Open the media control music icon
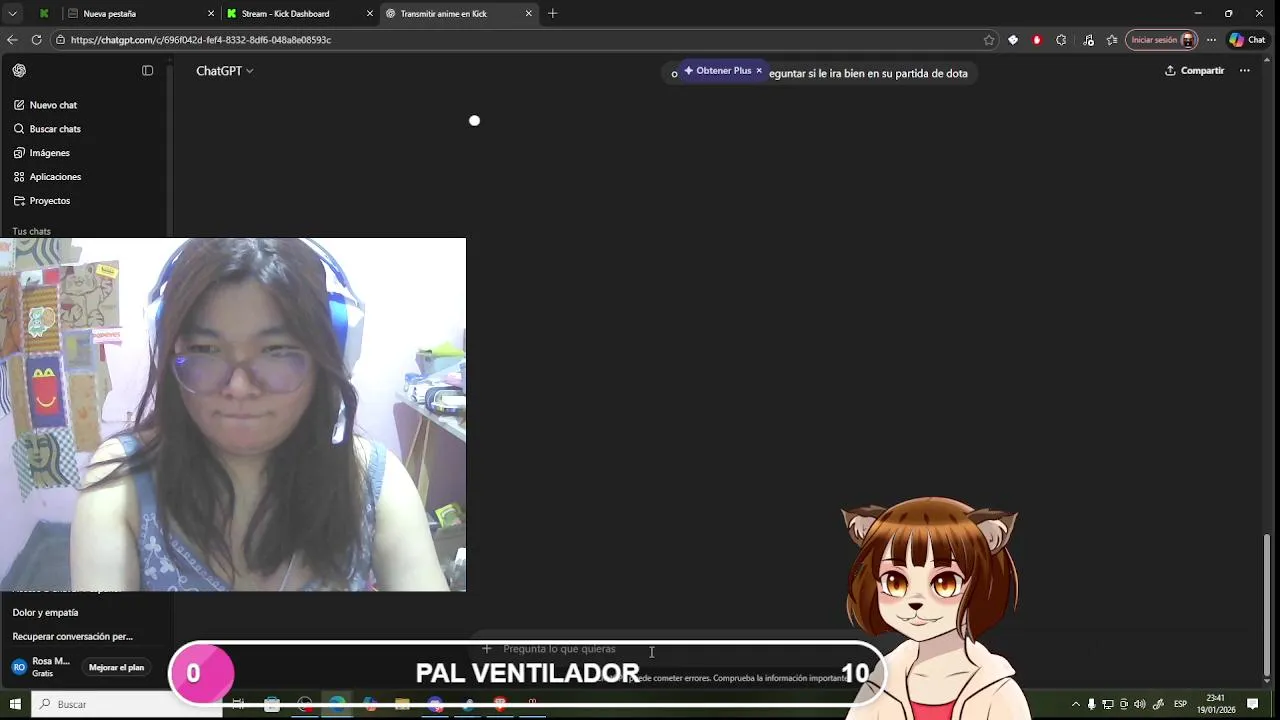 [1089, 40]
